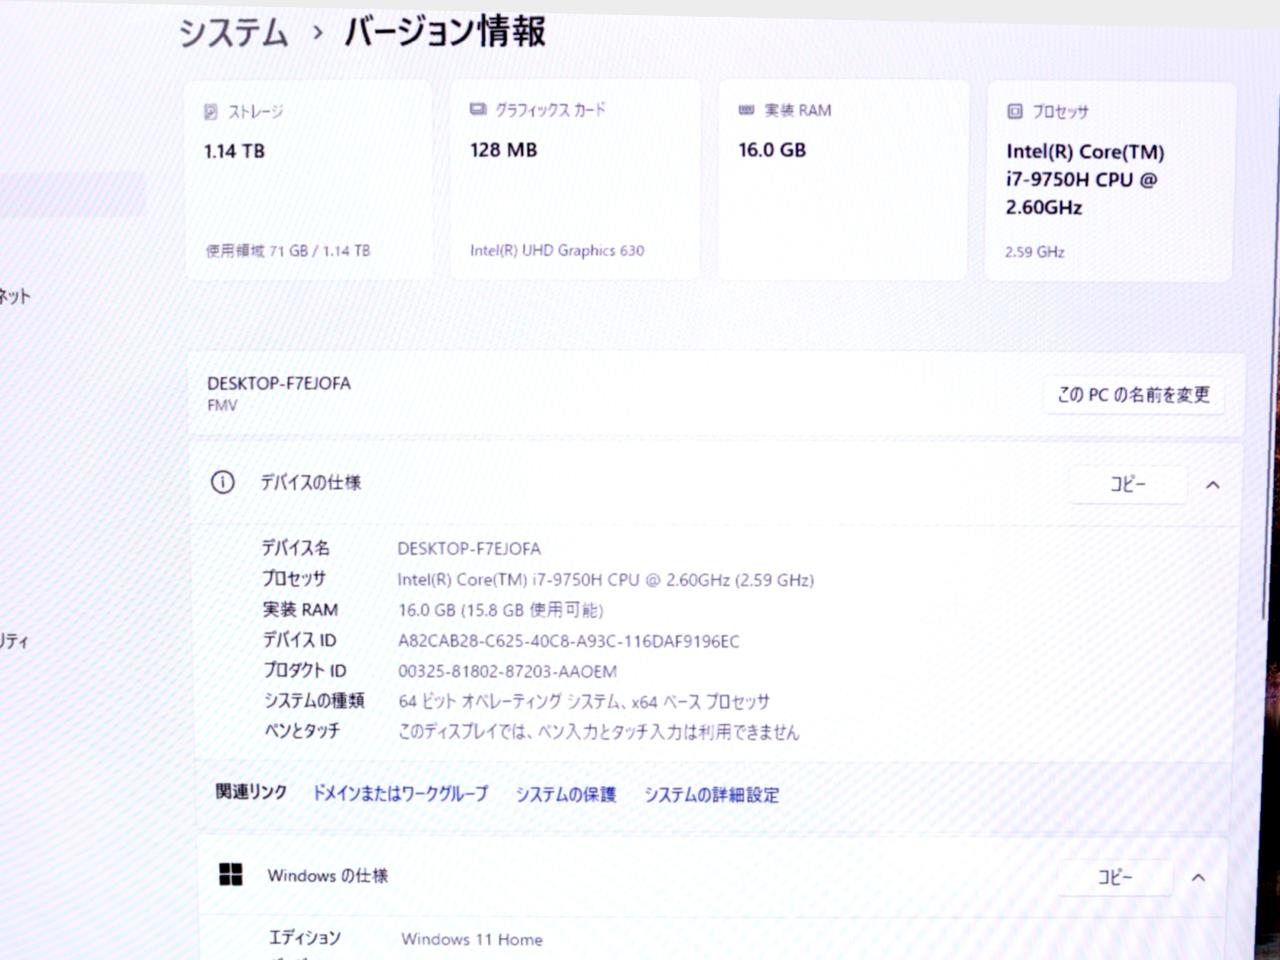
Task: Select the 16.0 GB RAM tile
Action: [842, 182]
